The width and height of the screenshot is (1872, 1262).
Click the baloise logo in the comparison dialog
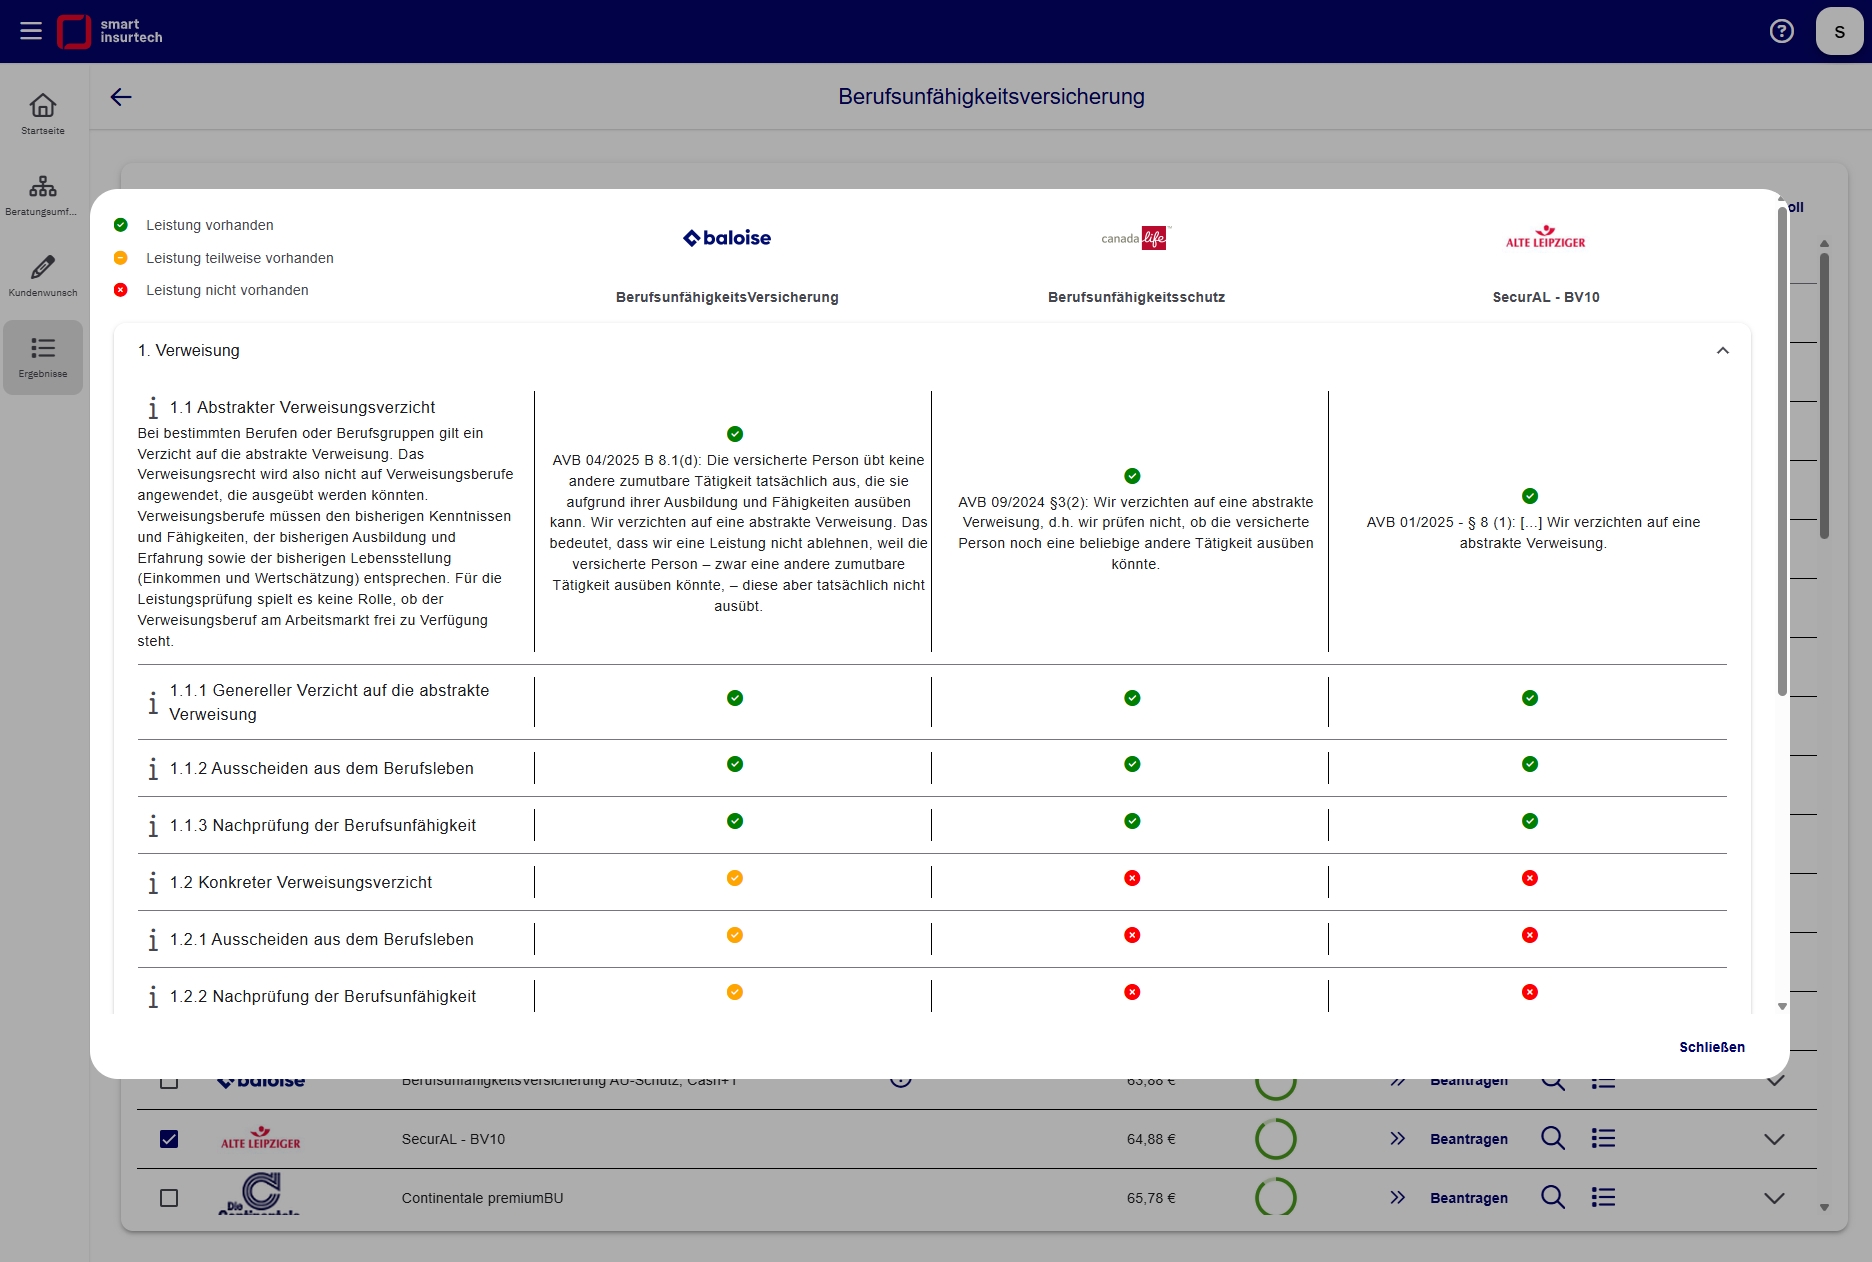click(727, 238)
